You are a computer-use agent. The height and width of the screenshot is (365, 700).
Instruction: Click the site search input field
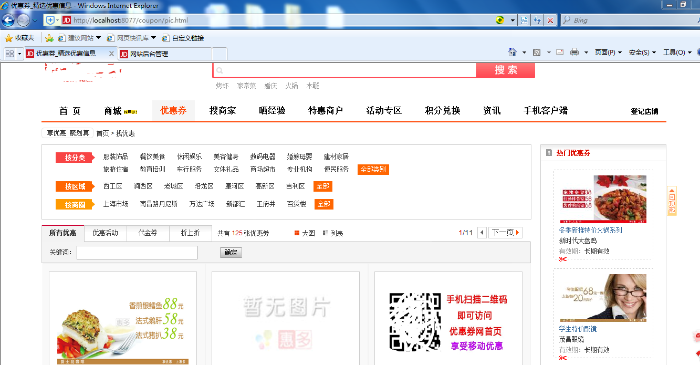345,70
